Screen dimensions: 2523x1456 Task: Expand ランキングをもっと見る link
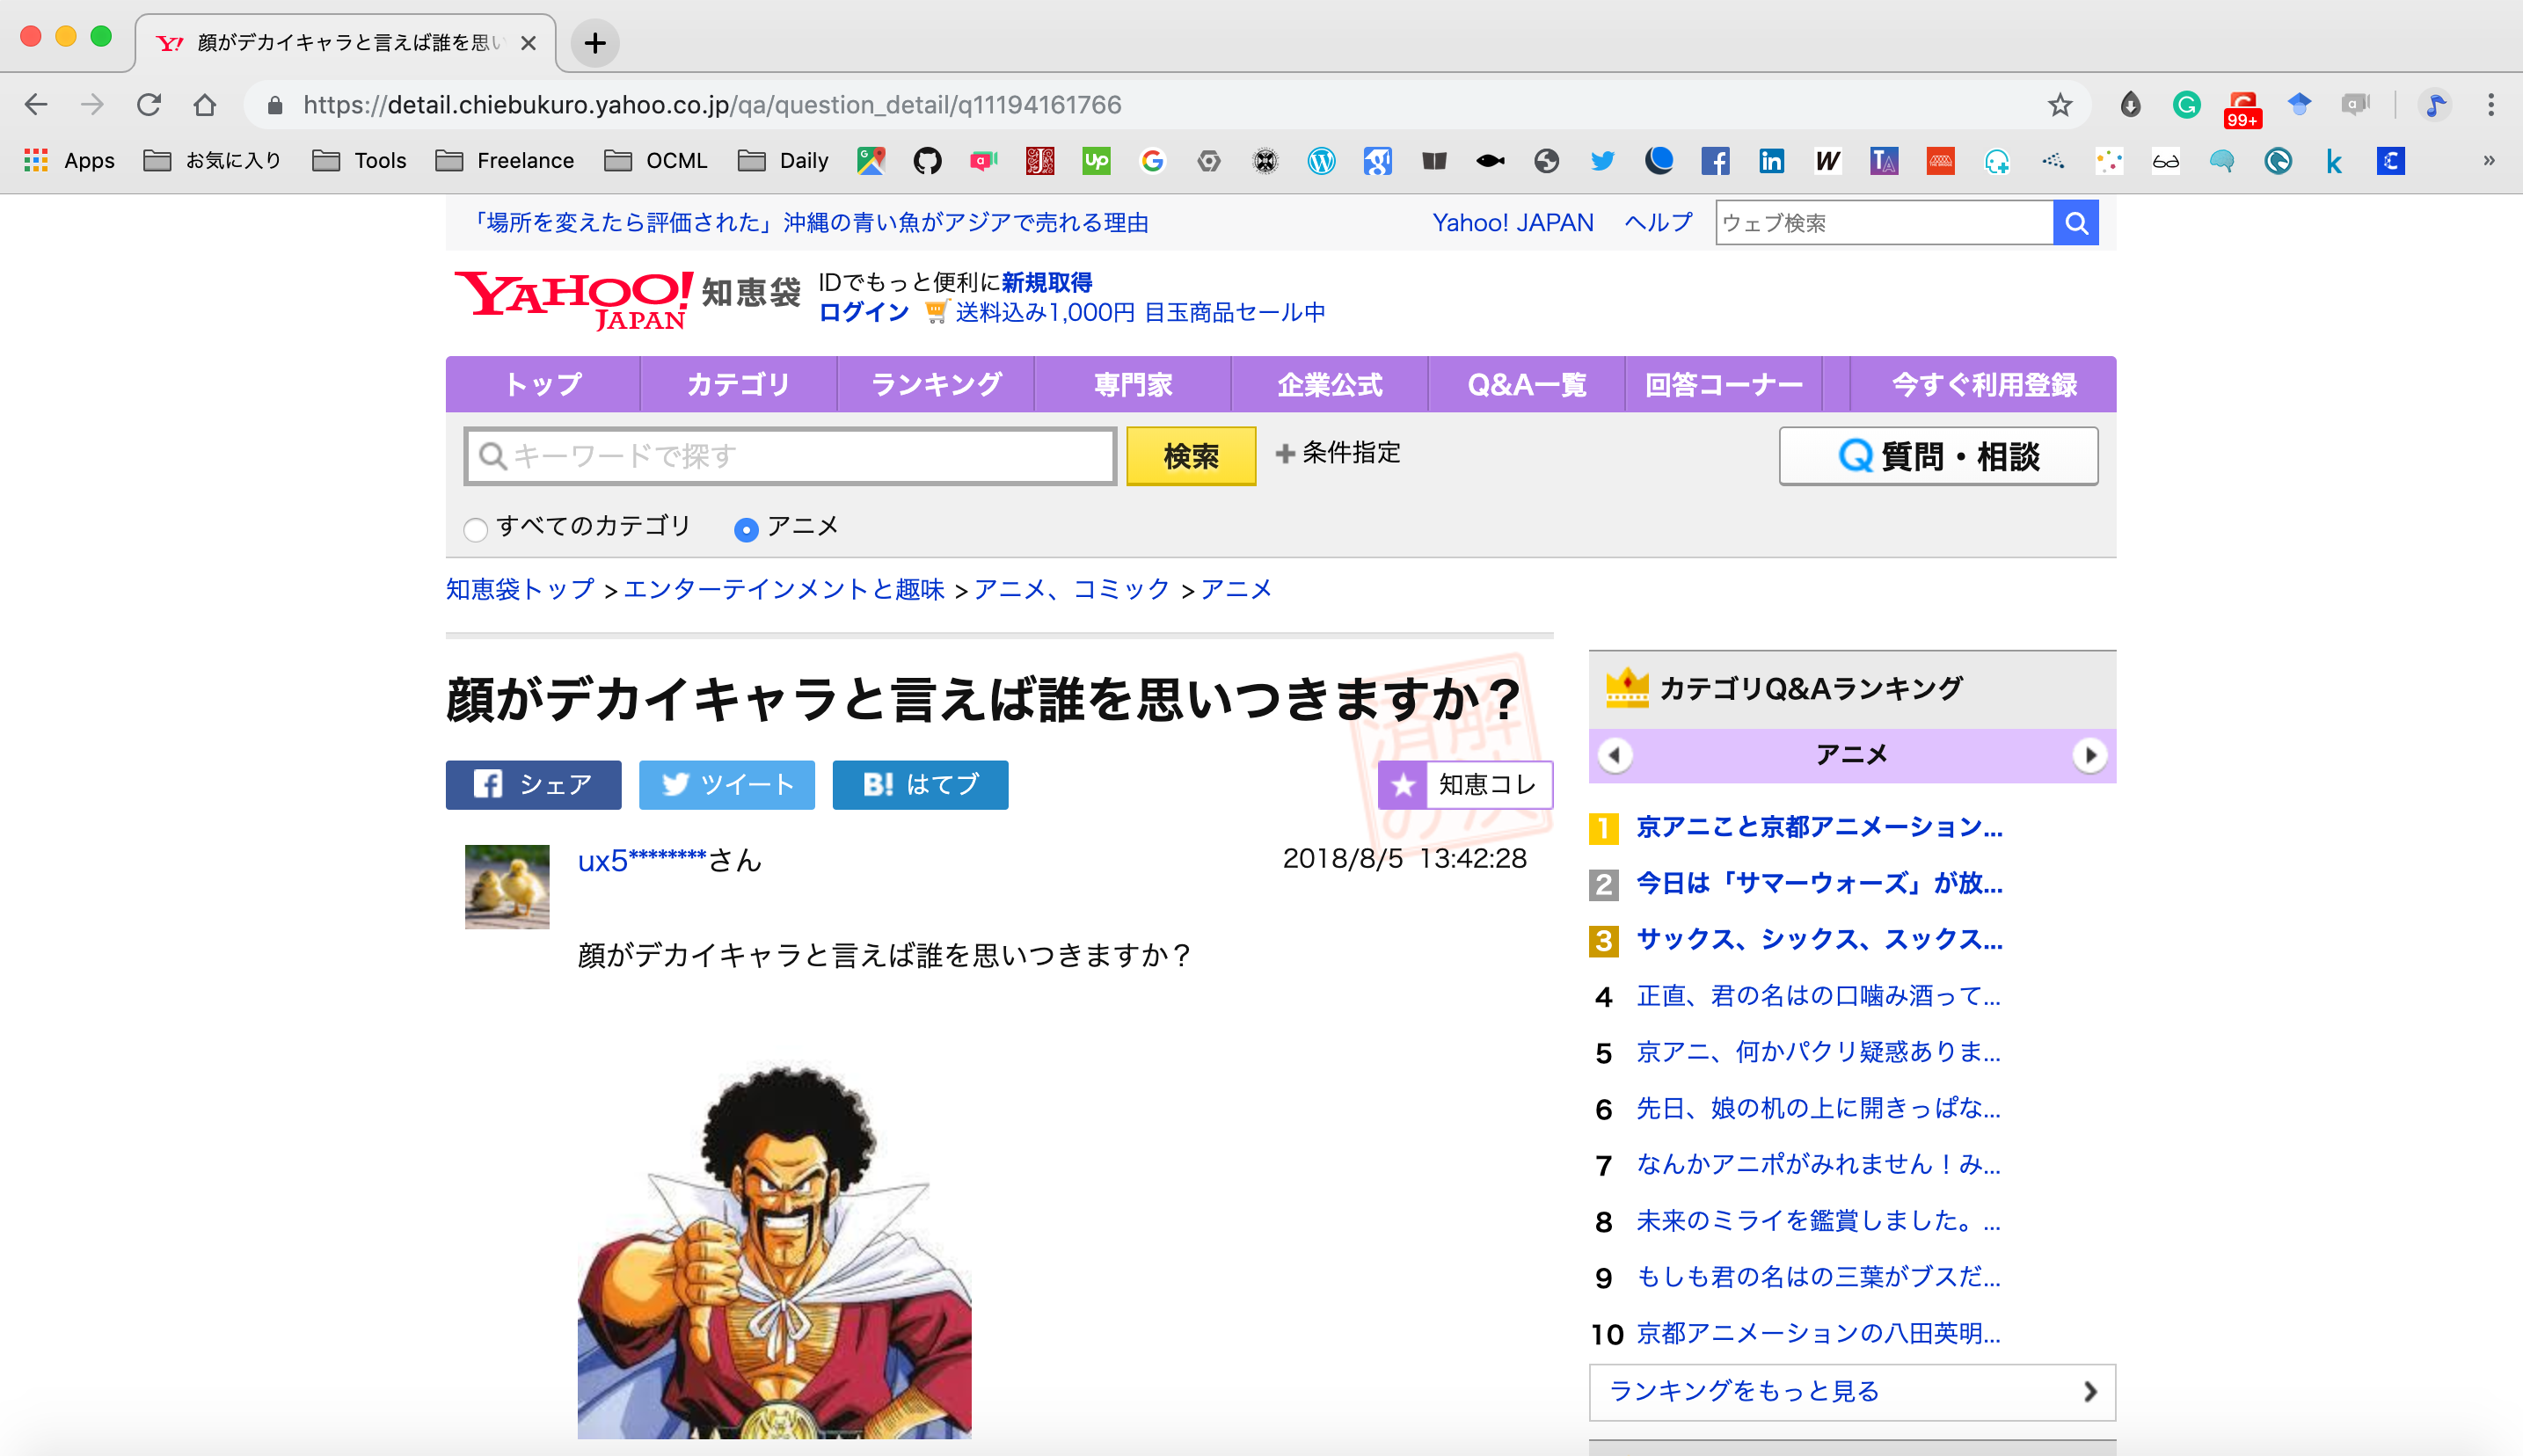click(x=1852, y=1391)
